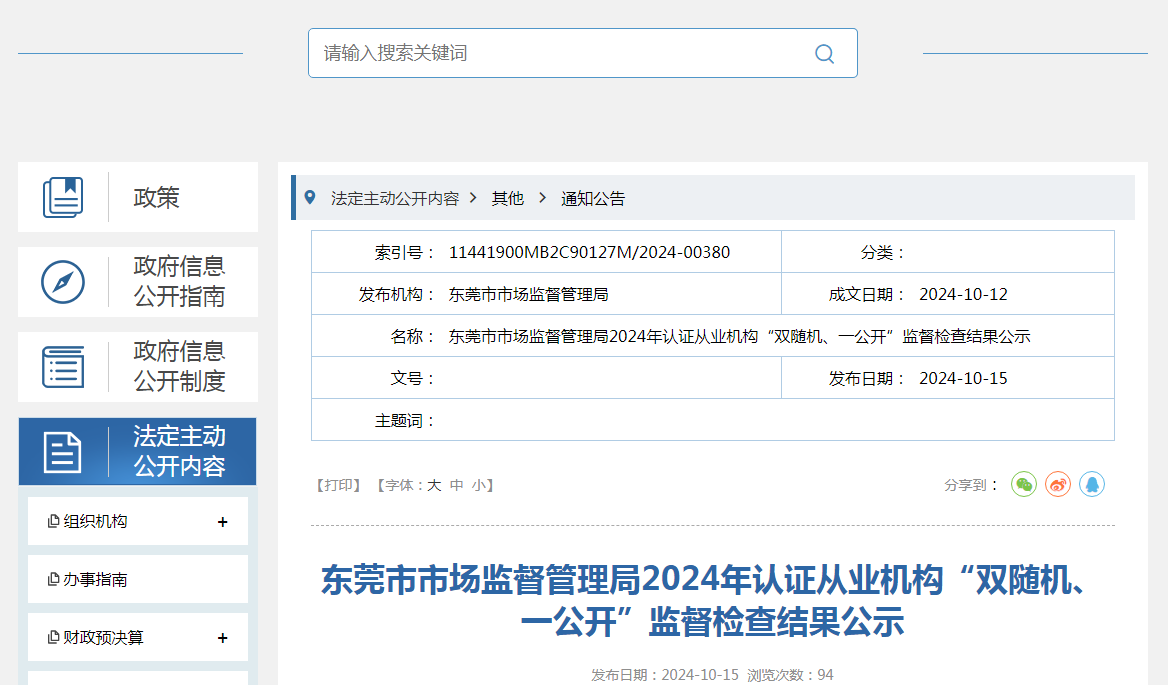The image size is (1168, 685).
Task: Click the compass icon for 政府信息公开指南
Action: [x=63, y=282]
